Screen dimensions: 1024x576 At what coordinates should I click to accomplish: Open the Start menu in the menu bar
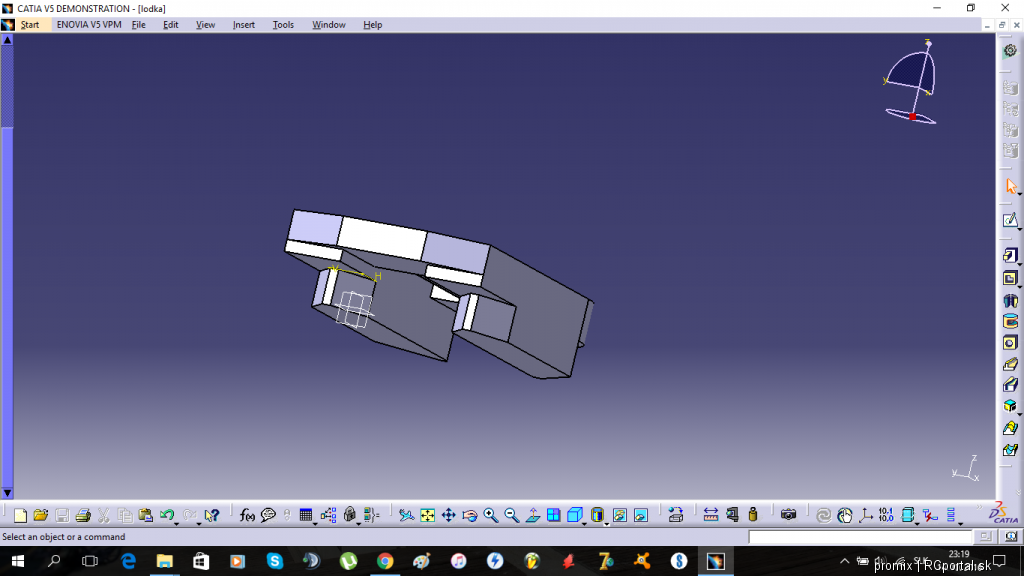click(x=29, y=25)
